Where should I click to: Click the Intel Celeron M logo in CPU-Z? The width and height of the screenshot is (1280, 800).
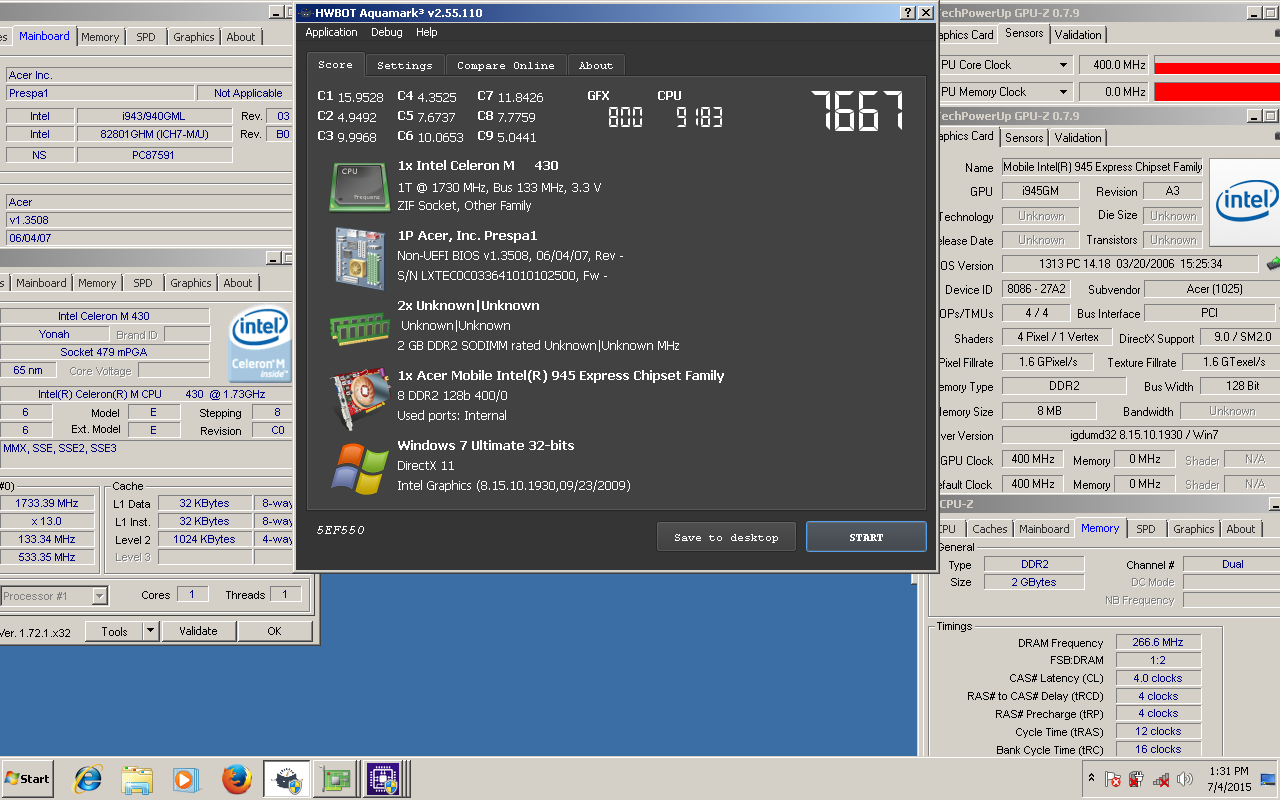click(x=260, y=345)
